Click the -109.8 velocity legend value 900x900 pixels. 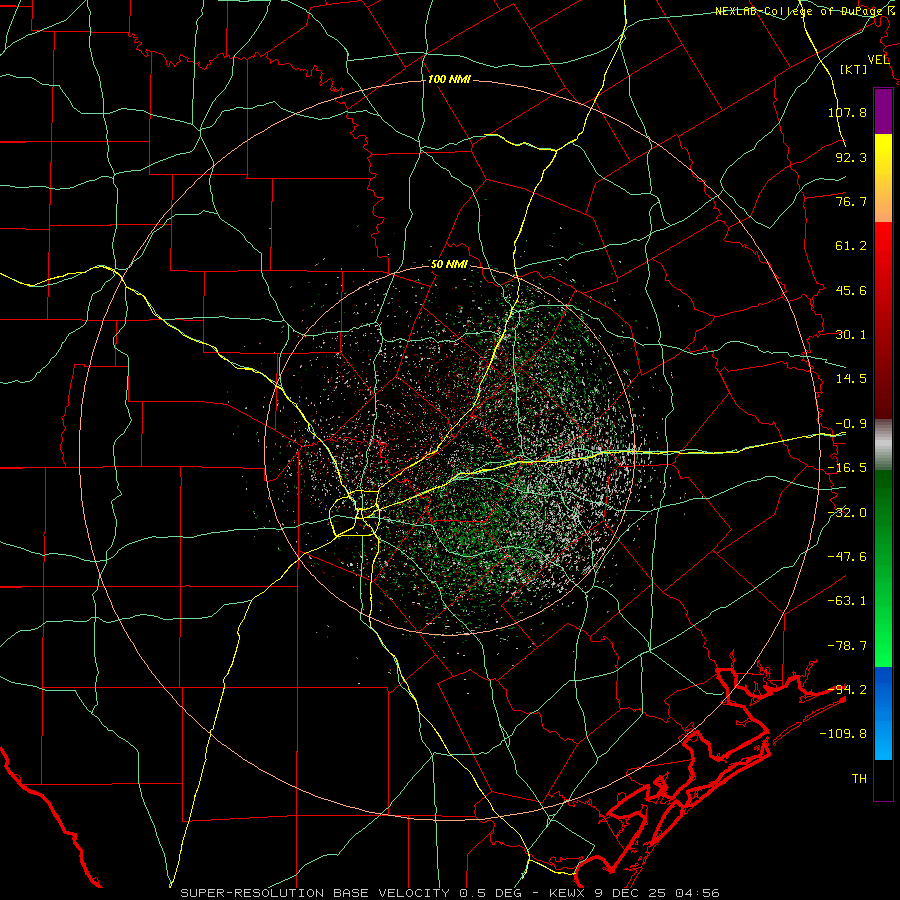[x=843, y=734]
